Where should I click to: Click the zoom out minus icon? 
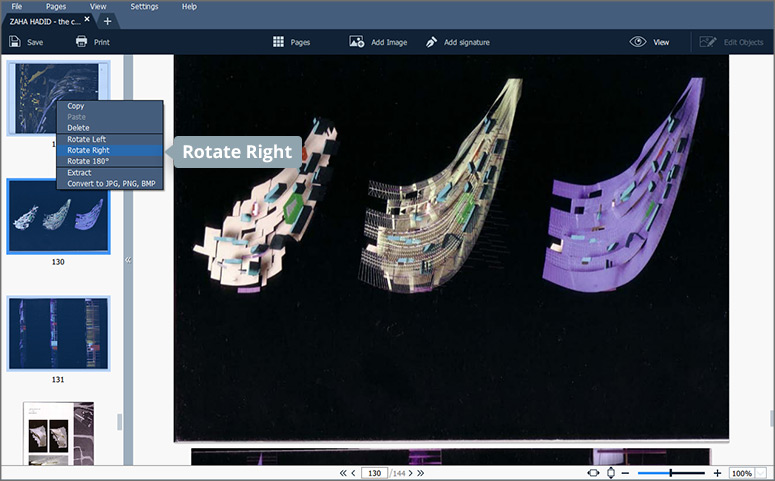tap(625, 473)
